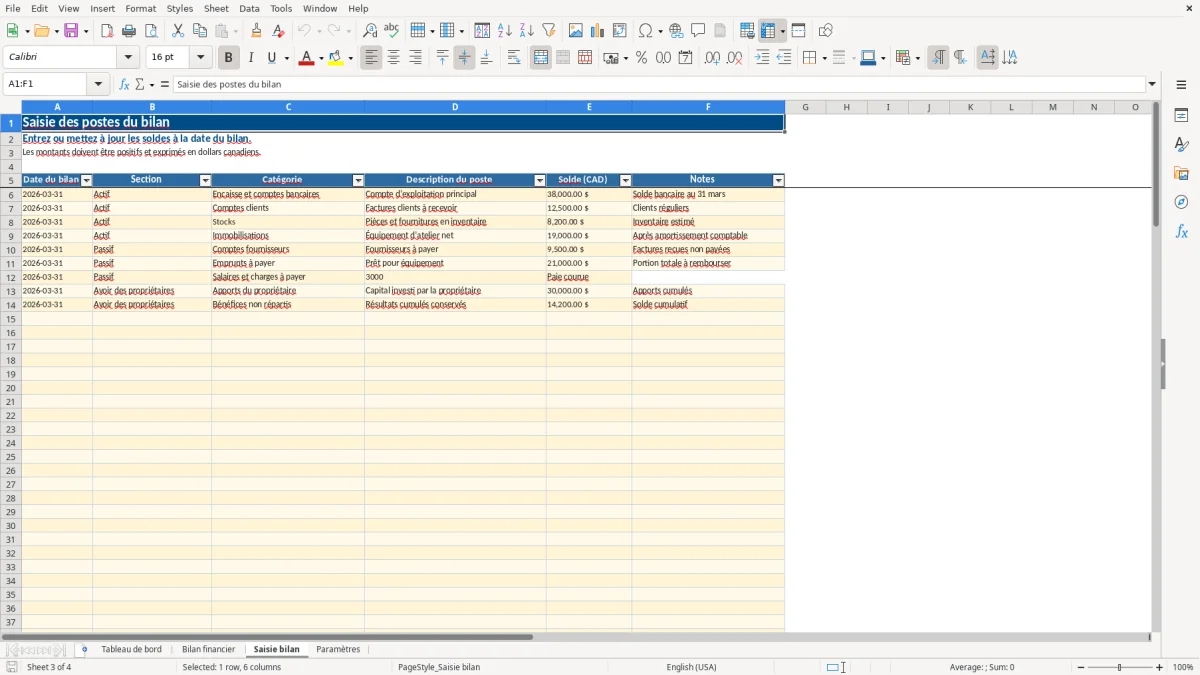The height and width of the screenshot is (675, 1200).
Task: Click Sort Descending icon
Action: [527, 31]
